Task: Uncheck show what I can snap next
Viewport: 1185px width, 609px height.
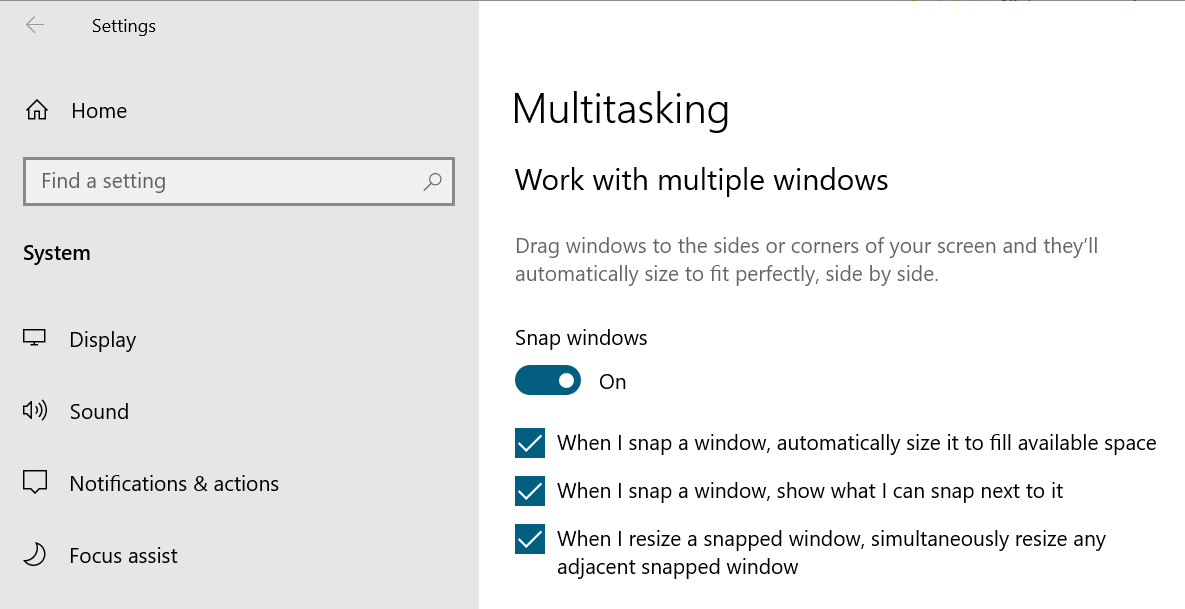Action: [530, 491]
